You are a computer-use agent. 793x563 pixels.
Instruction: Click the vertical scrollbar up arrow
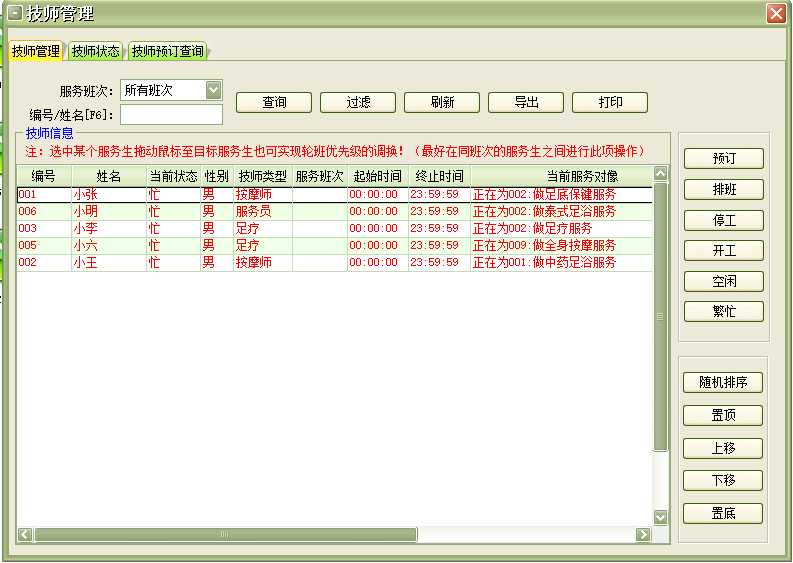point(660,174)
